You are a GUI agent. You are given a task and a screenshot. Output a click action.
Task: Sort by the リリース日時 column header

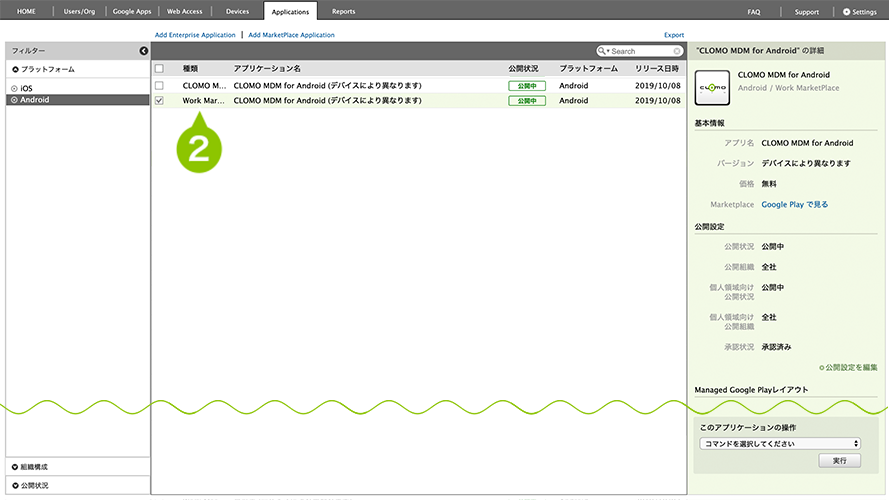[657, 69]
